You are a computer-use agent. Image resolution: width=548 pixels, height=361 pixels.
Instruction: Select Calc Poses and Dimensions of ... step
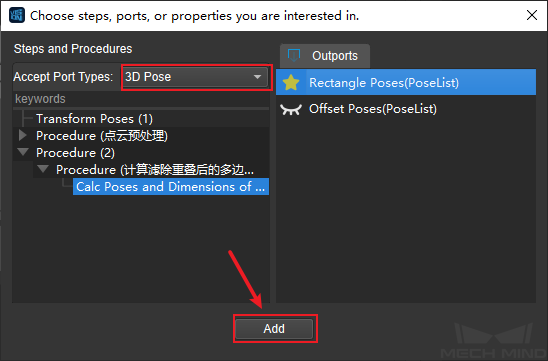coord(171,187)
